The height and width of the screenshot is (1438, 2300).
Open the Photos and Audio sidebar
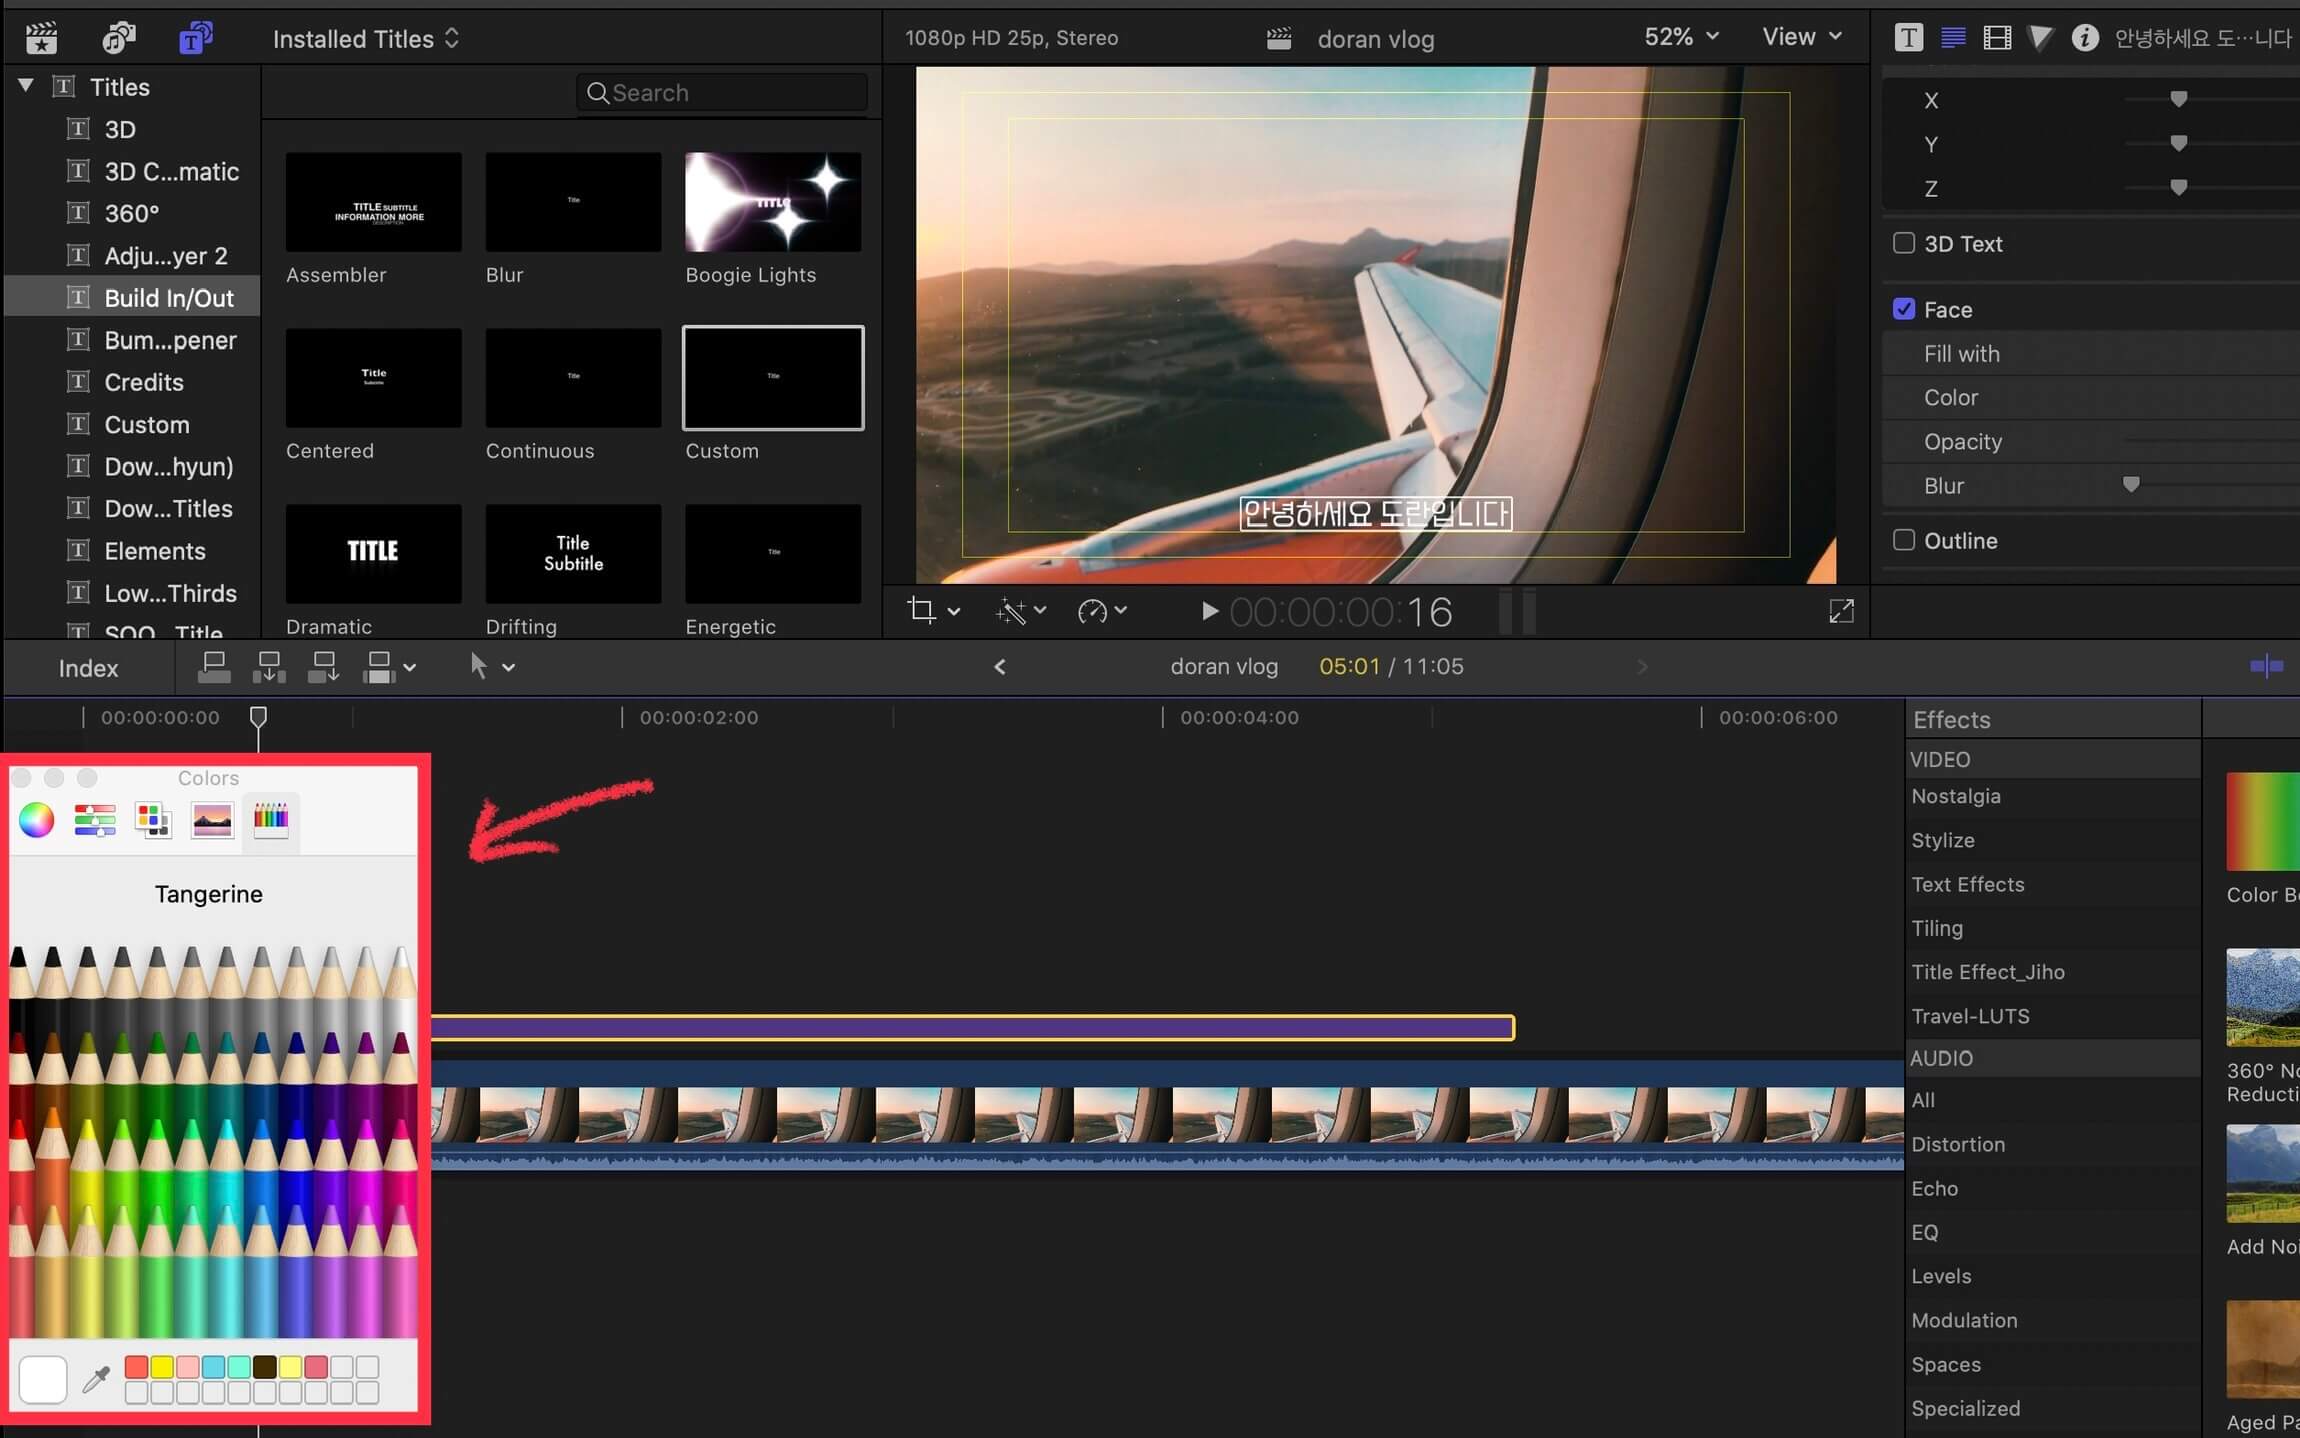pos(118,38)
